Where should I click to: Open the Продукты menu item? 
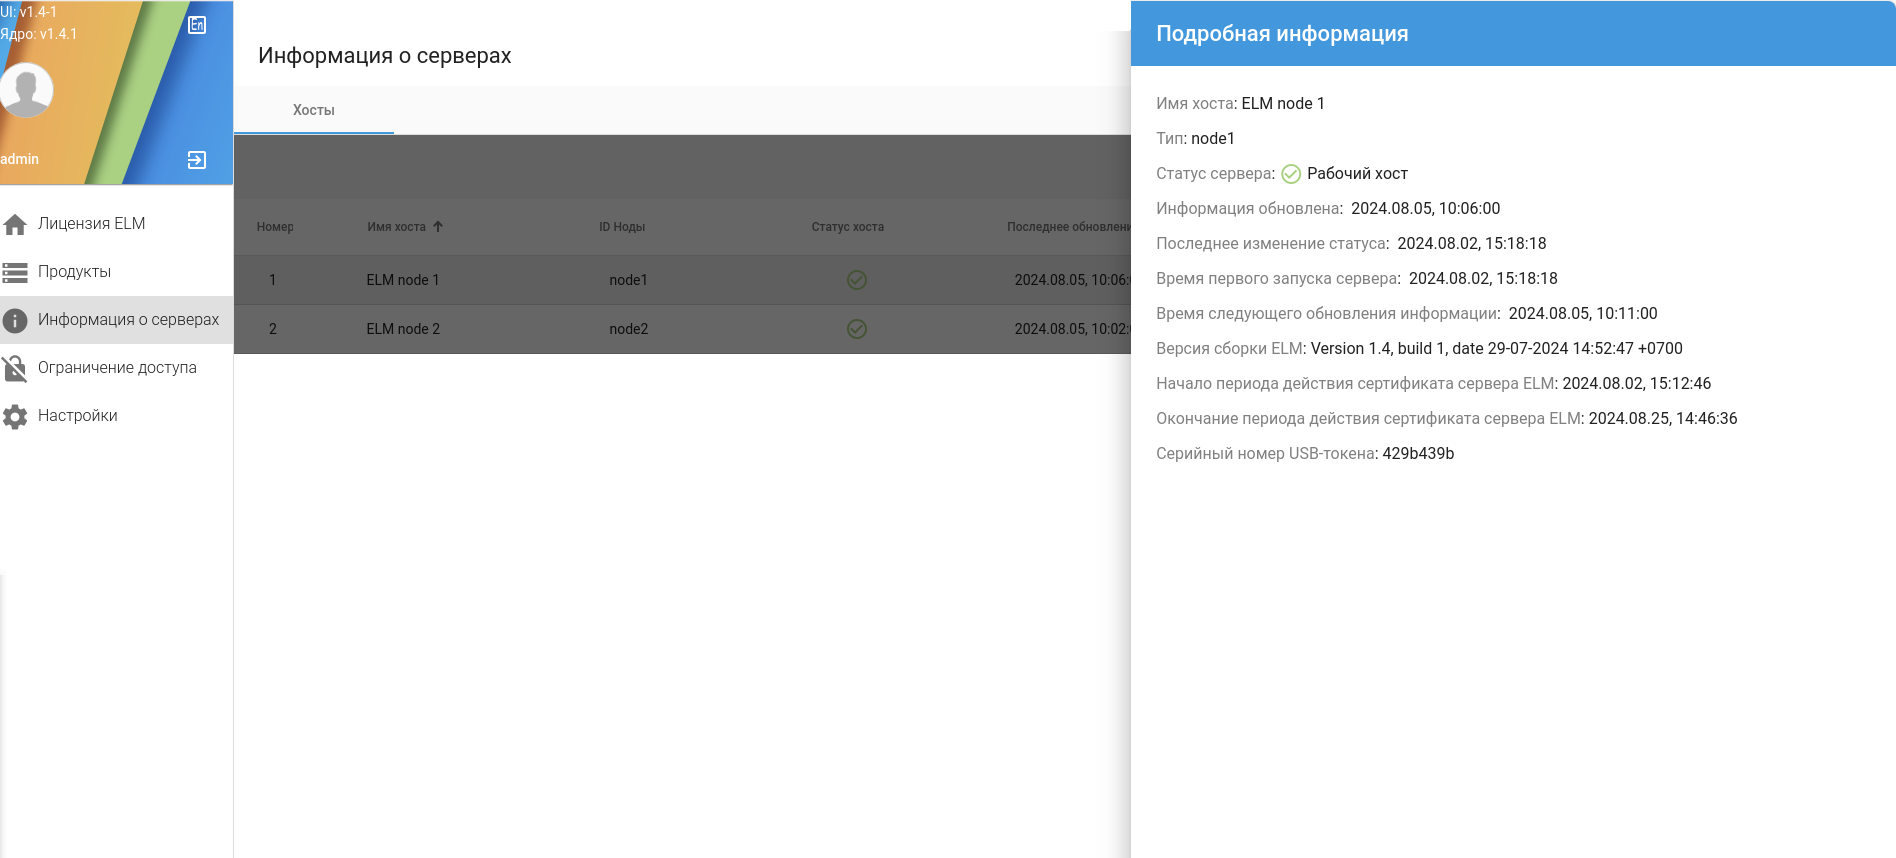pyautogui.click(x=116, y=272)
